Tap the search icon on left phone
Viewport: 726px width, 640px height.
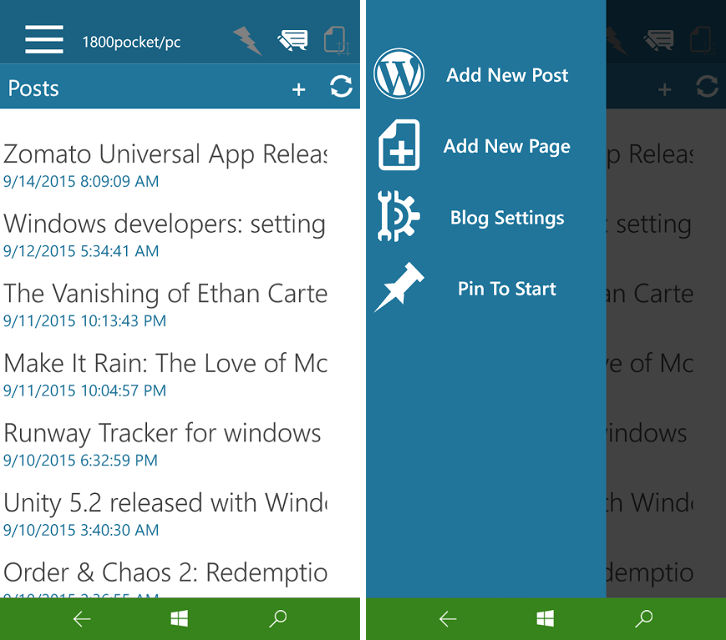(x=278, y=618)
